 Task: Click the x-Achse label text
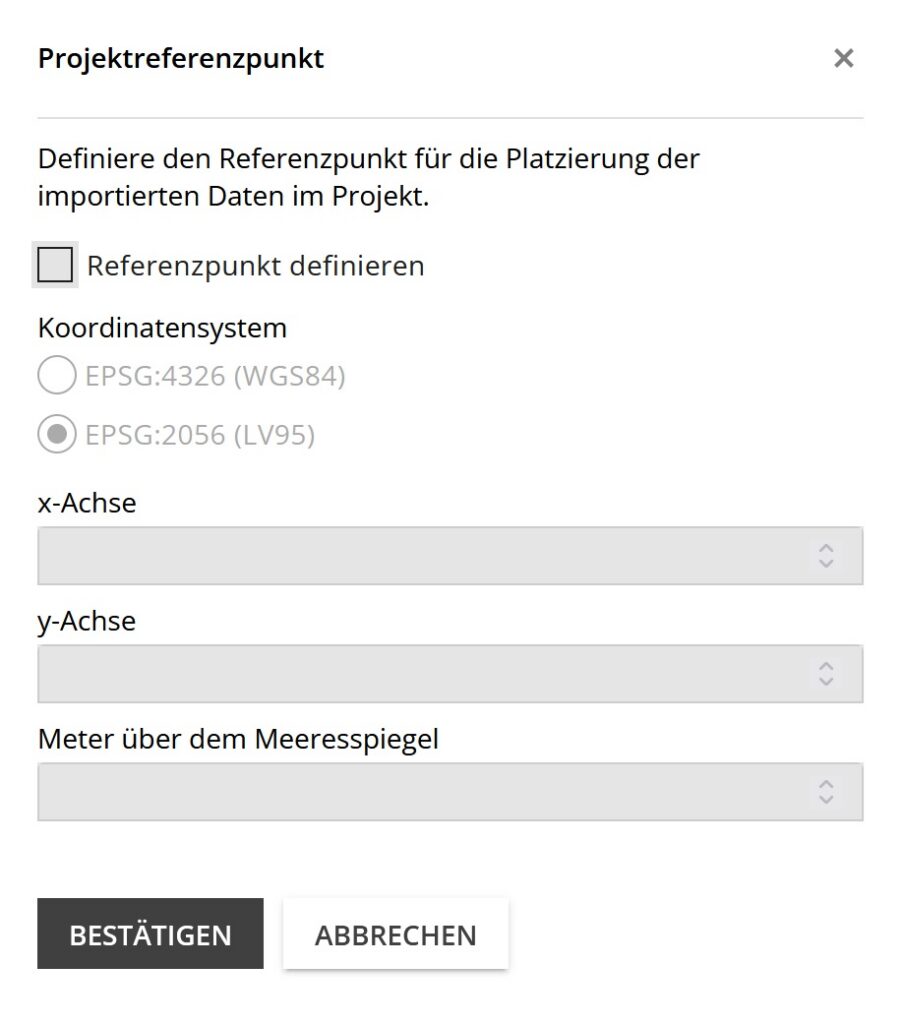click(x=87, y=503)
